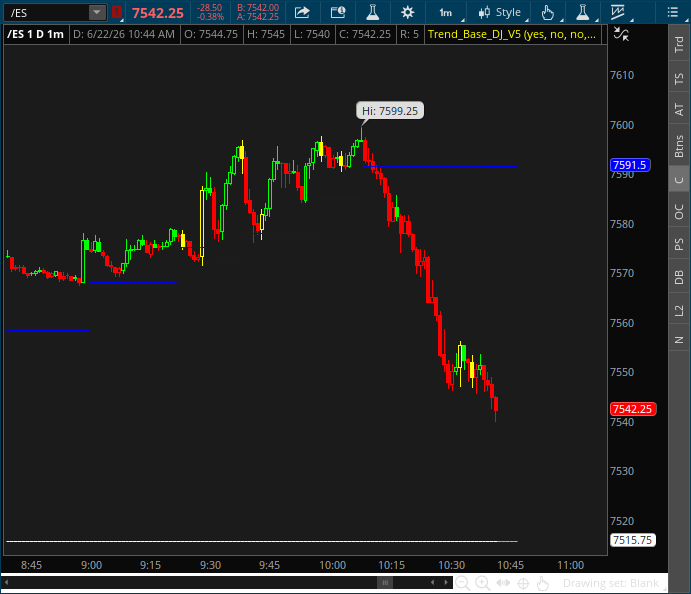Screen dimensions: 691x594
Task: Click the horizontal pan arrows icon
Action: tap(503, 583)
